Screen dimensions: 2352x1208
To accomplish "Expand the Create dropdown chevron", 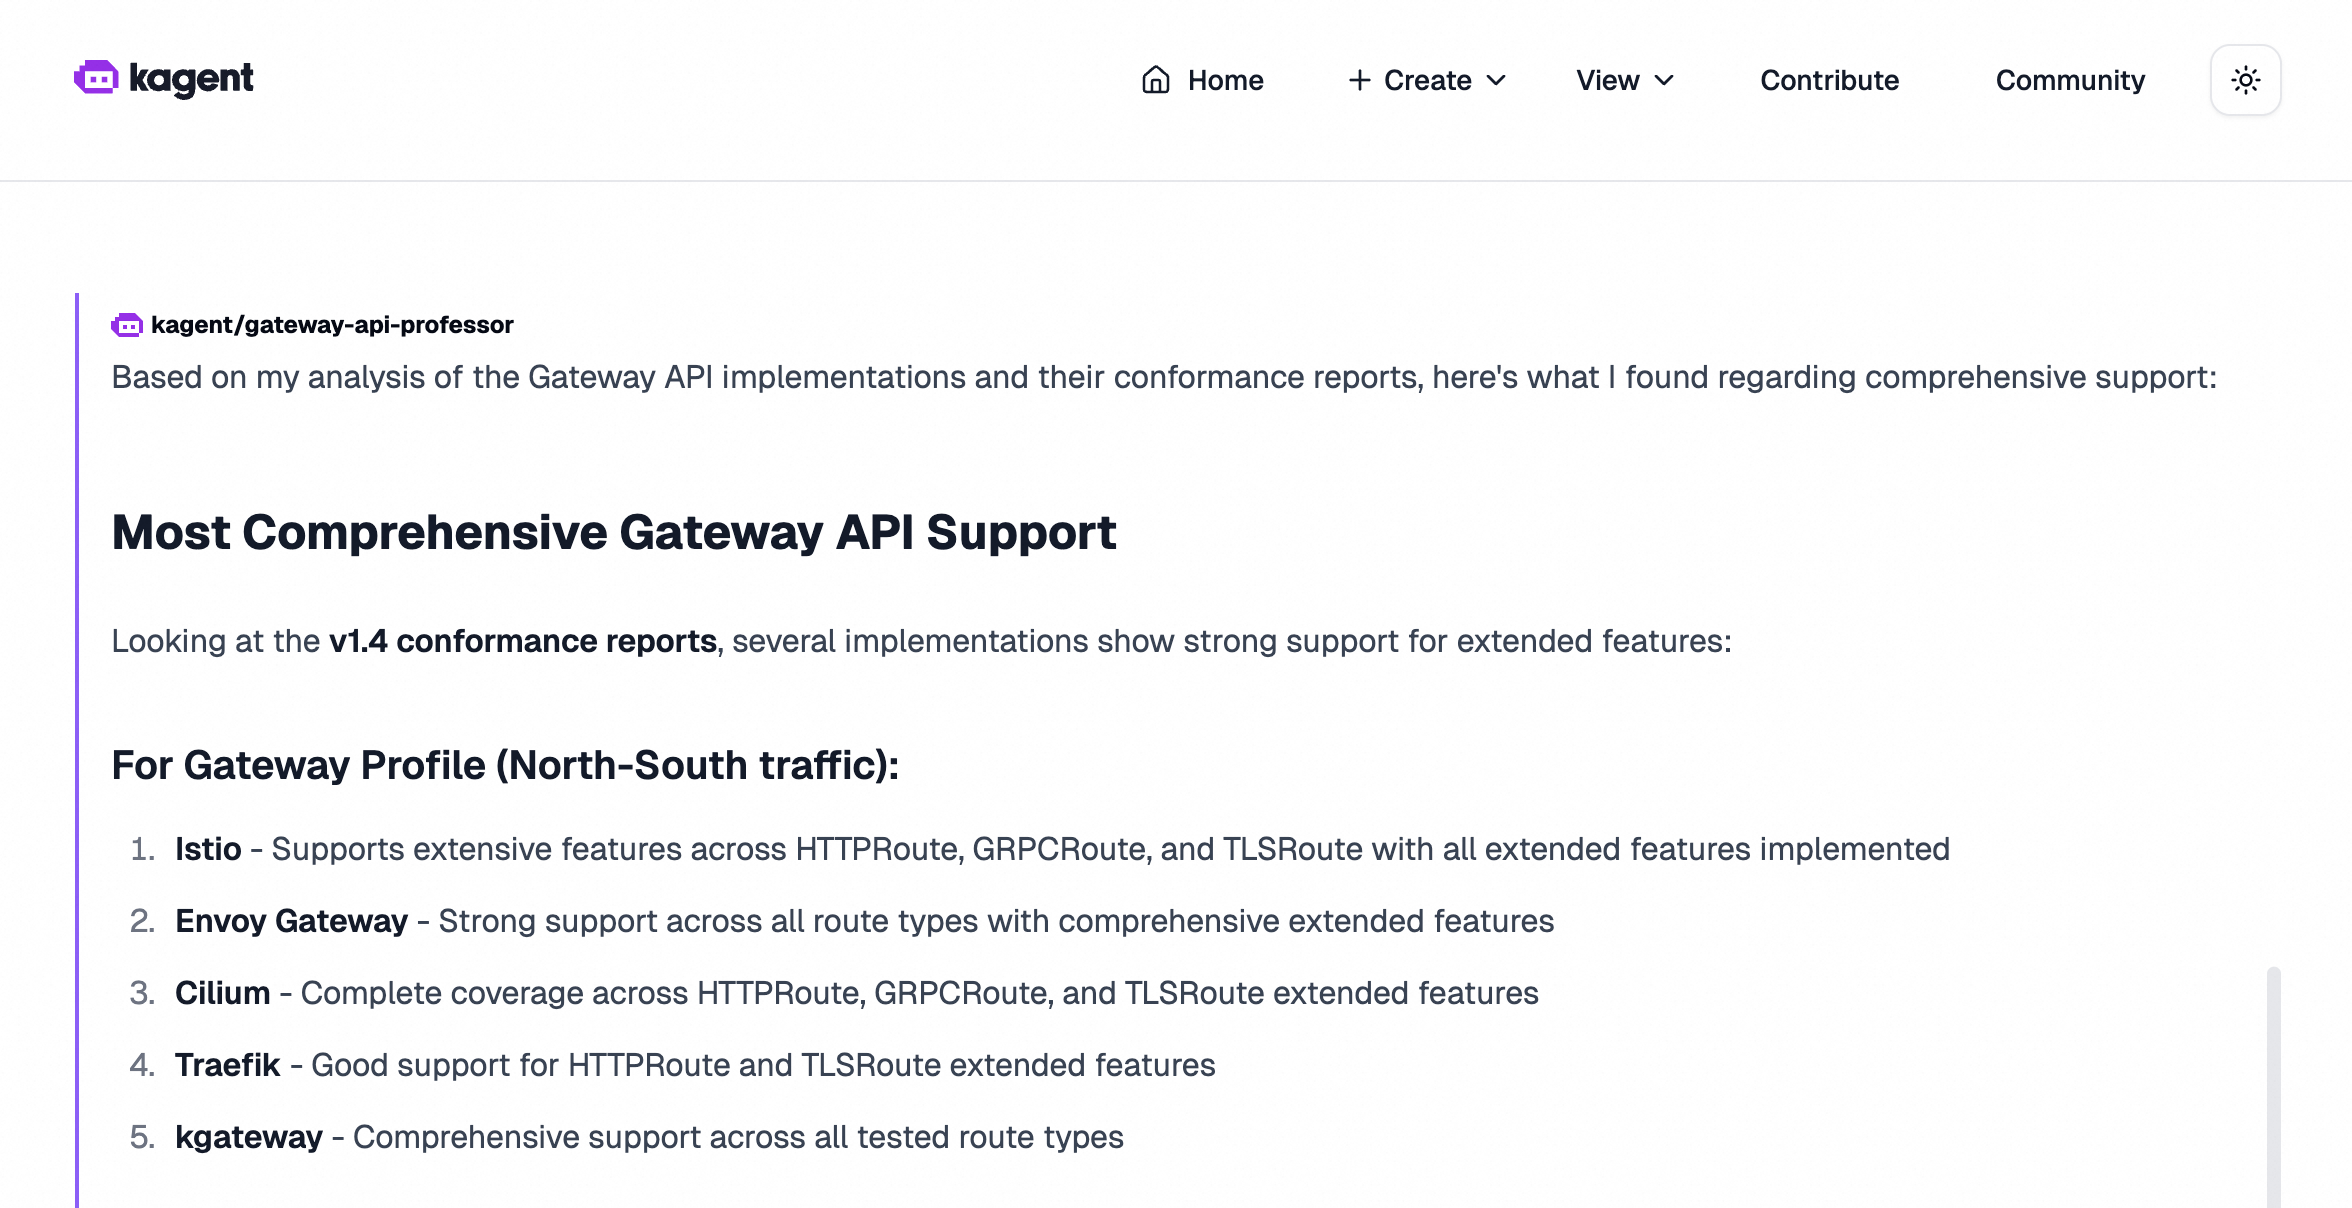I will click(1497, 80).
